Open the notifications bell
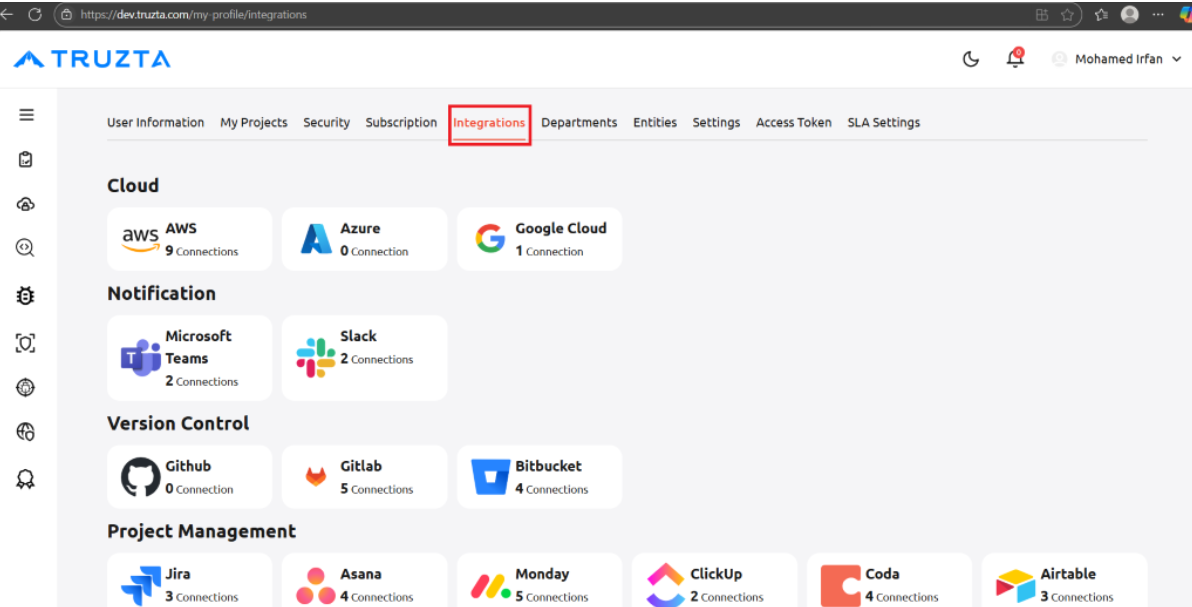 click(x=1015, y=58)
